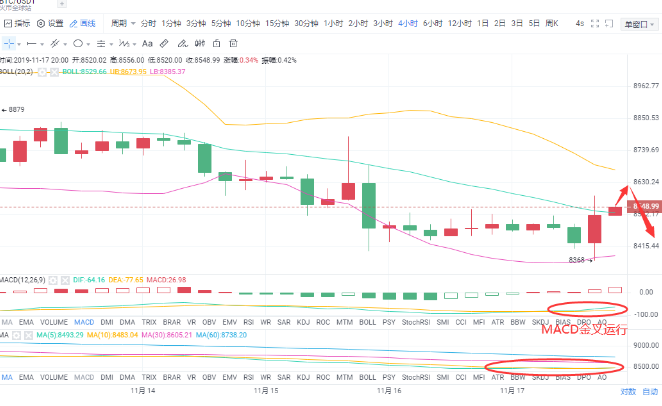Close the MACD indicator panel
This screenshot has height=406, width=662.
click(x=65, y=280)
